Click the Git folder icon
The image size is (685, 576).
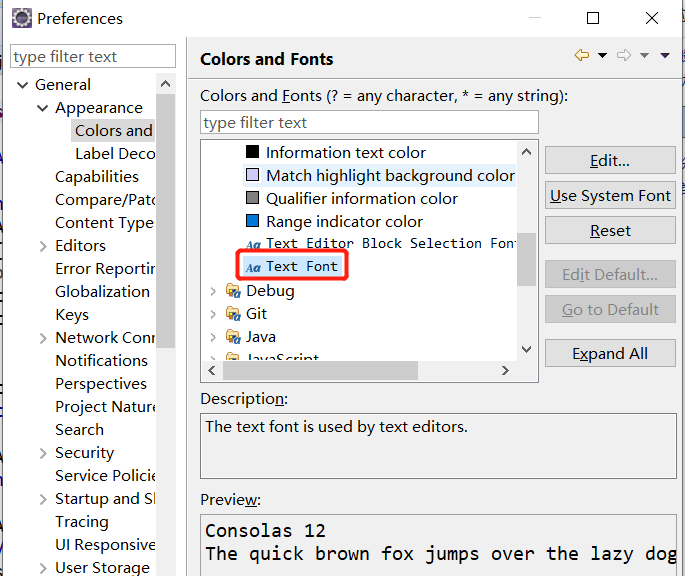233,314
